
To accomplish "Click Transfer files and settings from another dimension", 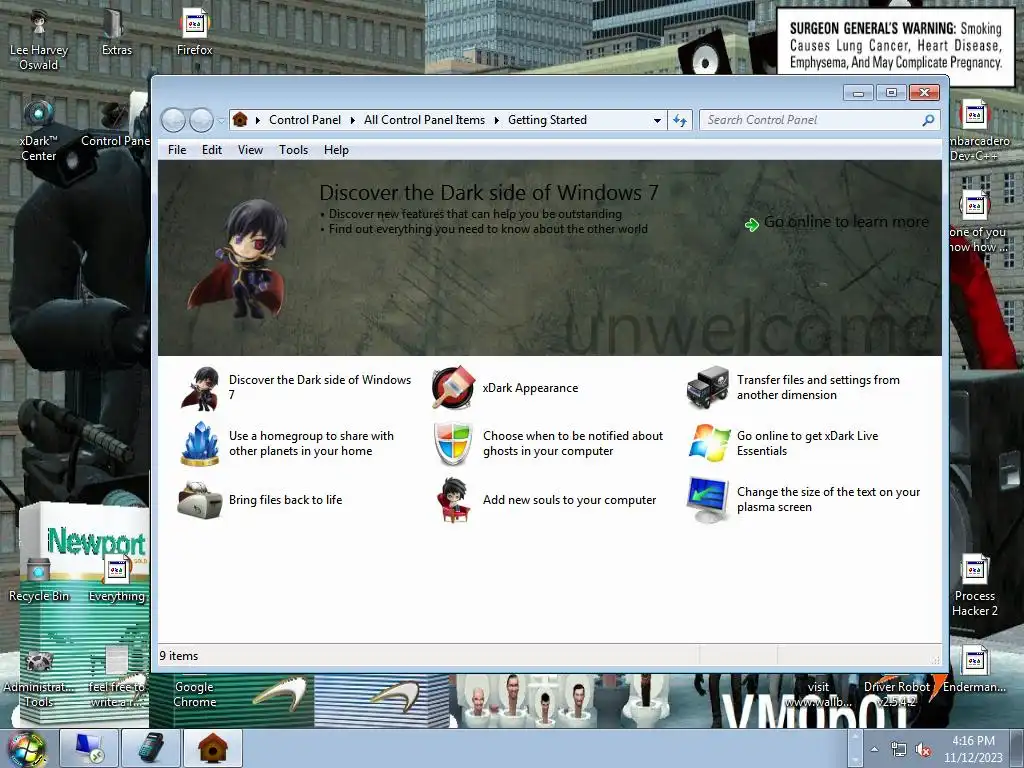I will pos(818,387).
